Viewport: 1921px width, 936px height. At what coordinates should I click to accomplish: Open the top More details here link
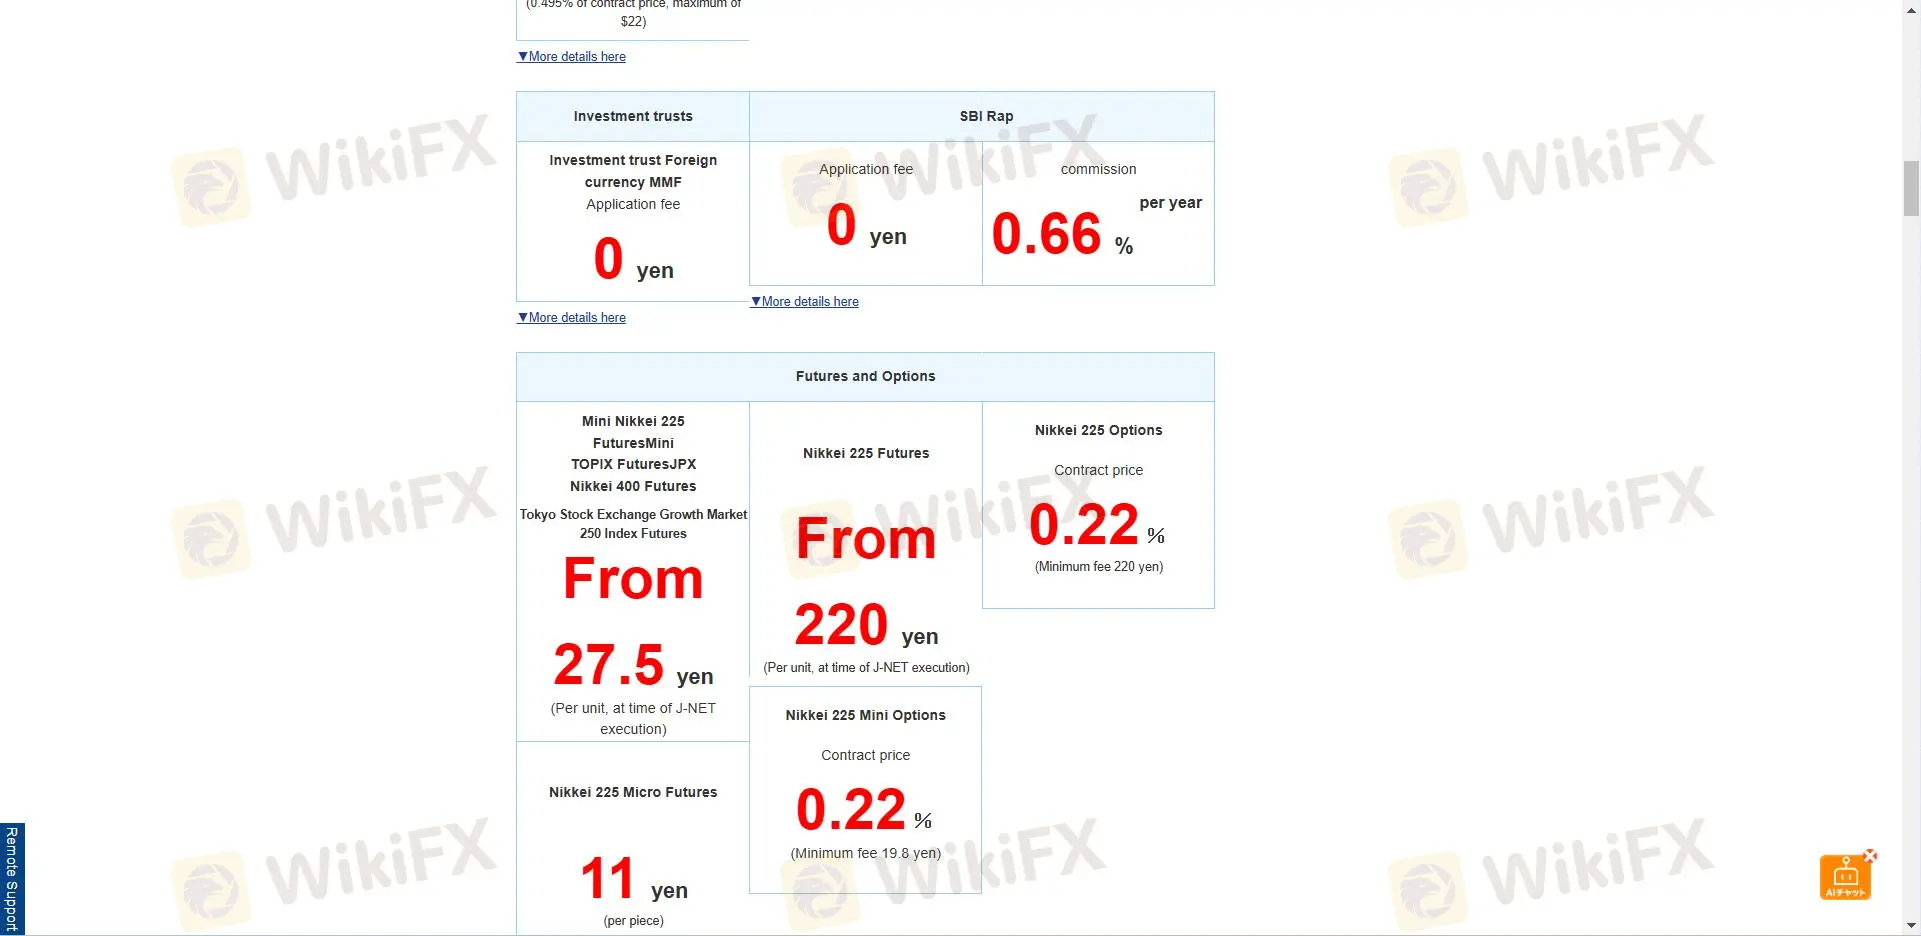[572, 57]
